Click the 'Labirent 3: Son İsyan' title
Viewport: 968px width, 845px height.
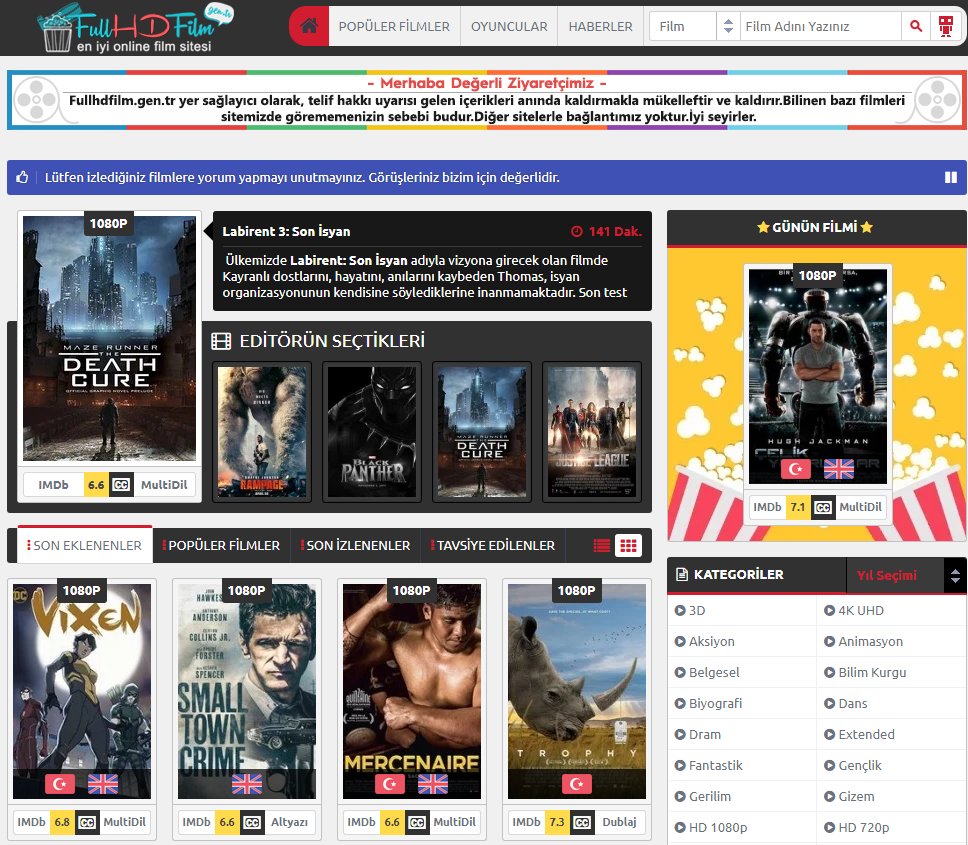click(x=286, y=231)
